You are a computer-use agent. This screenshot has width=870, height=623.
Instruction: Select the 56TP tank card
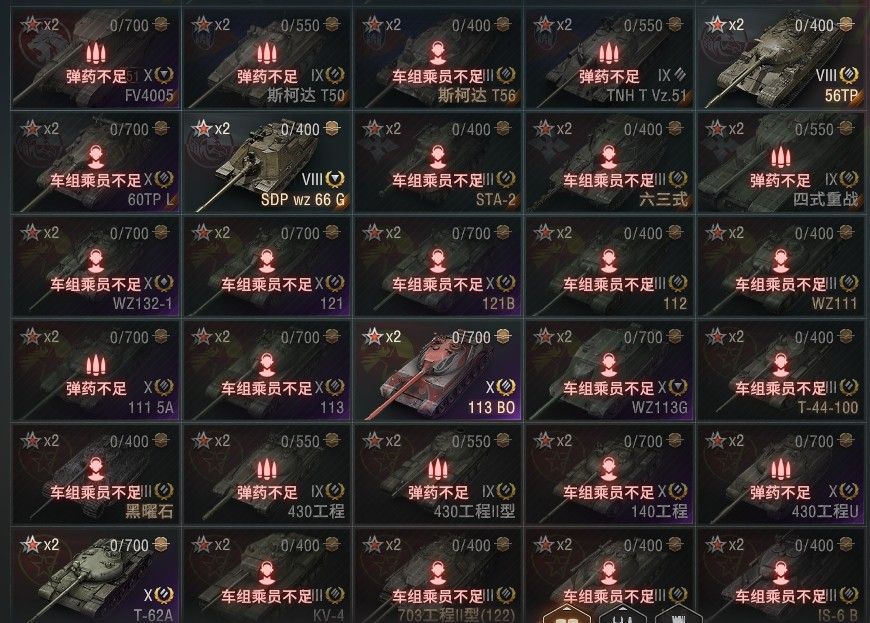(780, 59)
